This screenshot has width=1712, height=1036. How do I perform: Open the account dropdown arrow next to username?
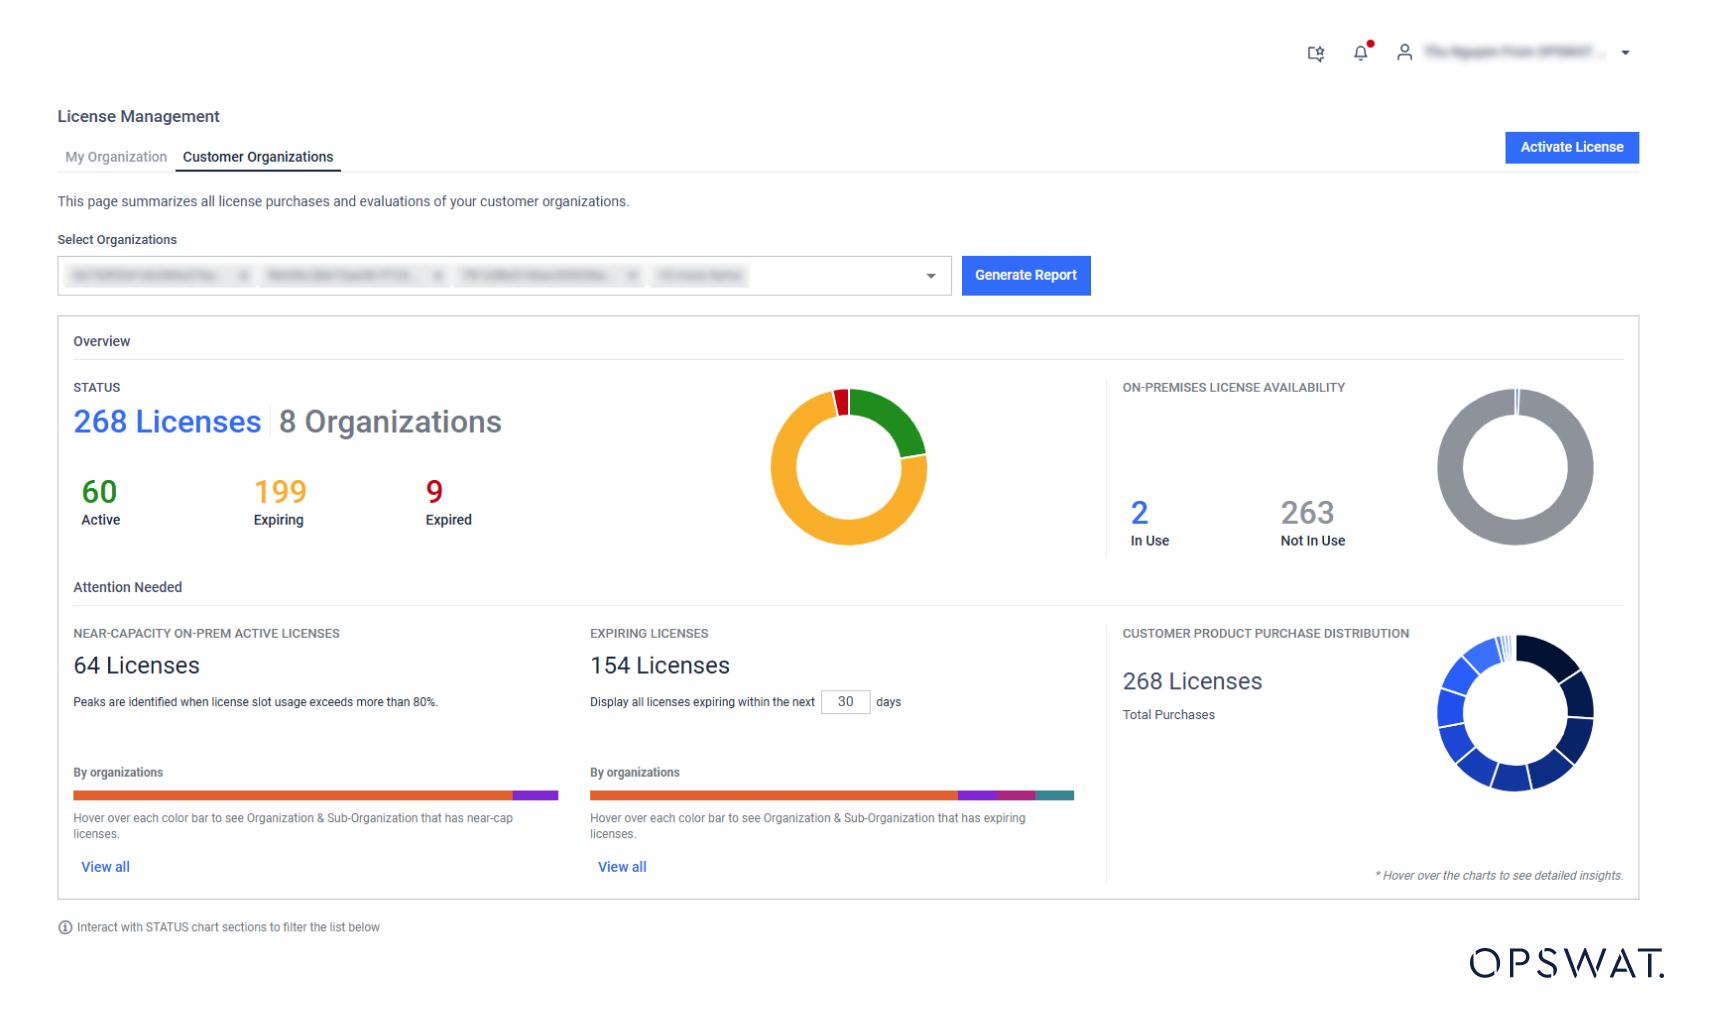pos(1625,53)
